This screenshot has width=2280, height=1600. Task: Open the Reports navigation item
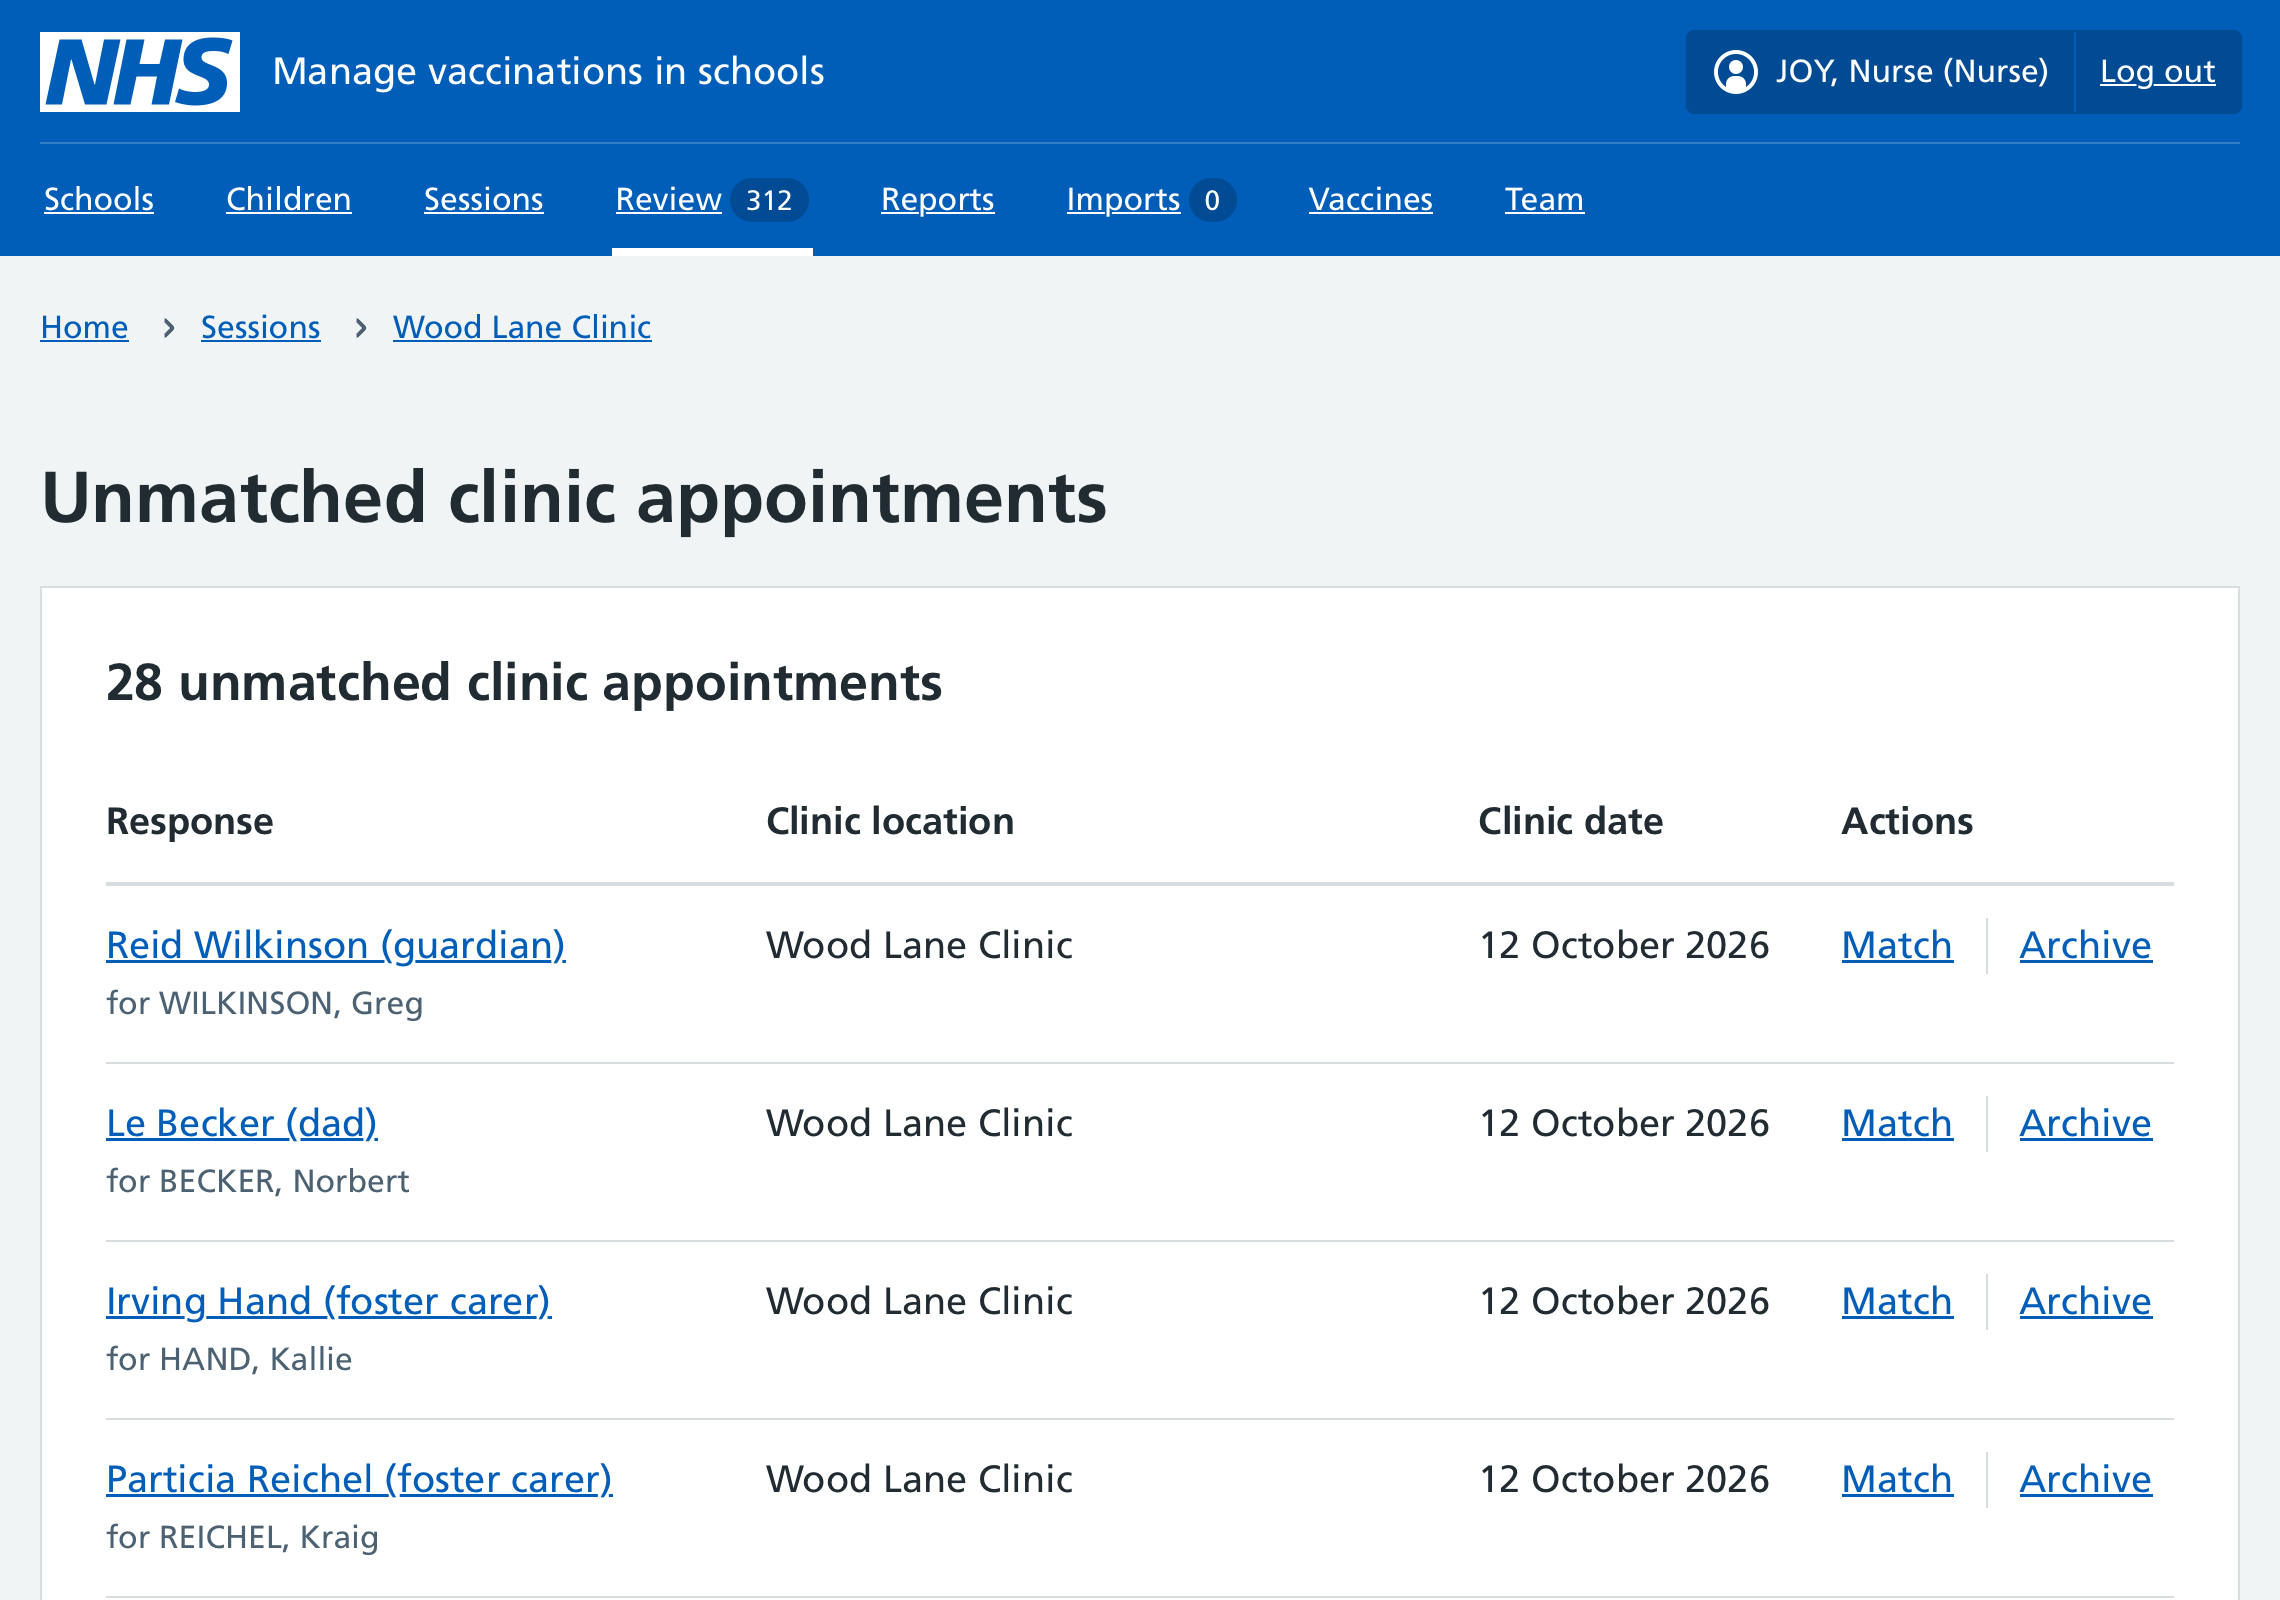(x=938, y=199)
